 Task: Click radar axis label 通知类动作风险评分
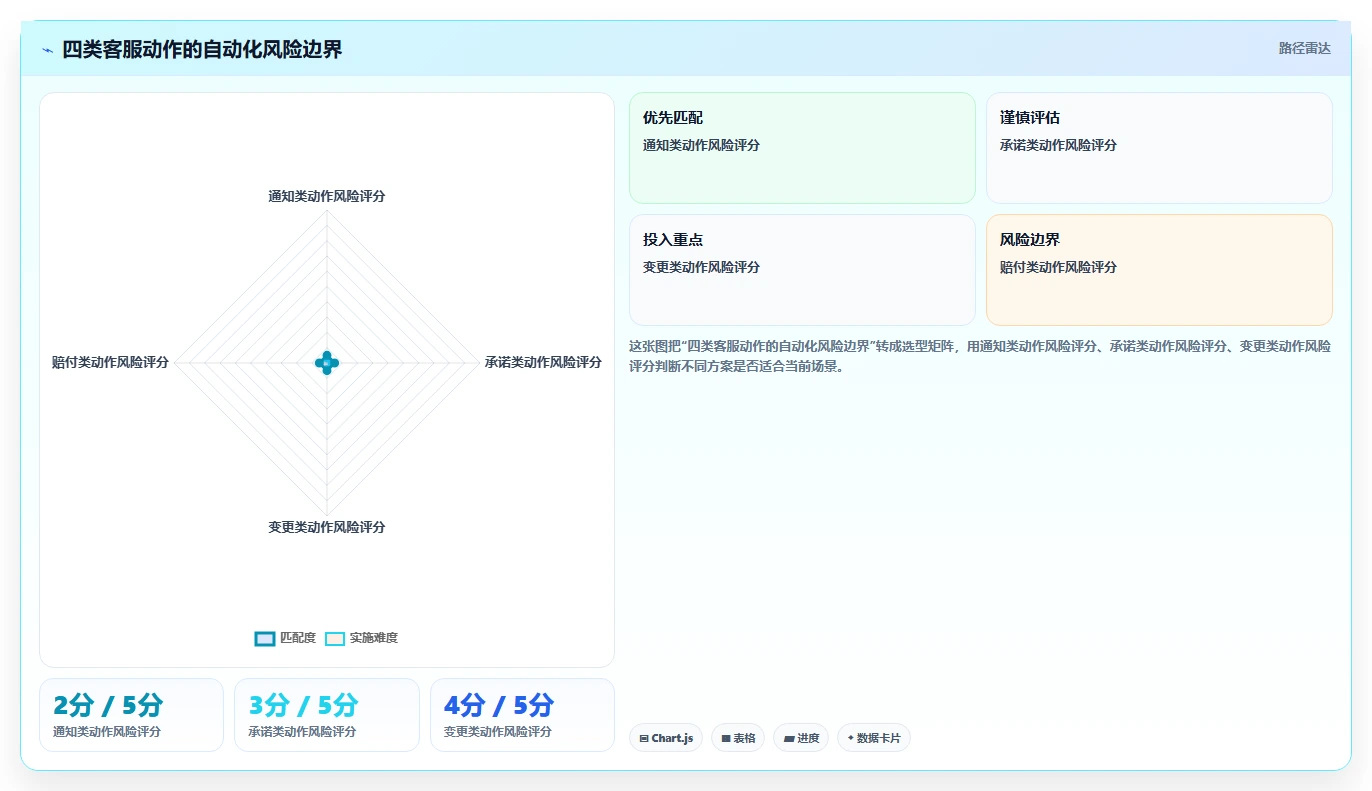(327, 196)
